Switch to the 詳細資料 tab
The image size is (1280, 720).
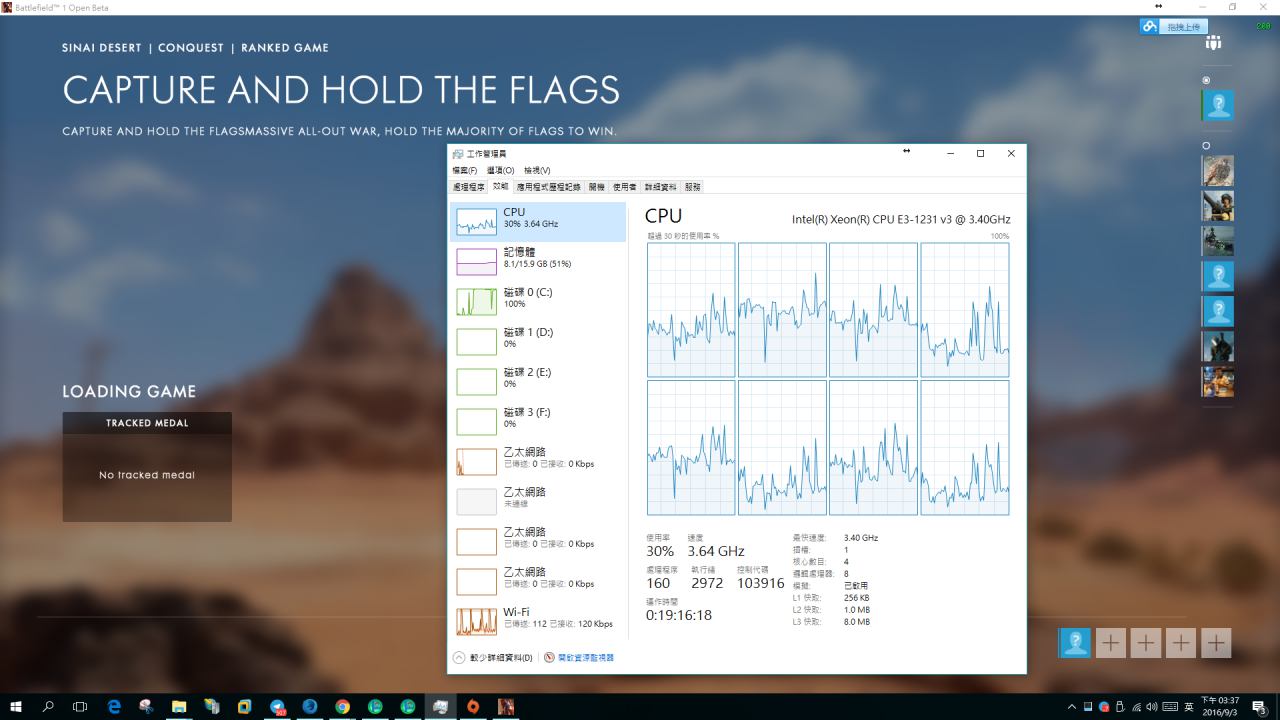(660, 187)
